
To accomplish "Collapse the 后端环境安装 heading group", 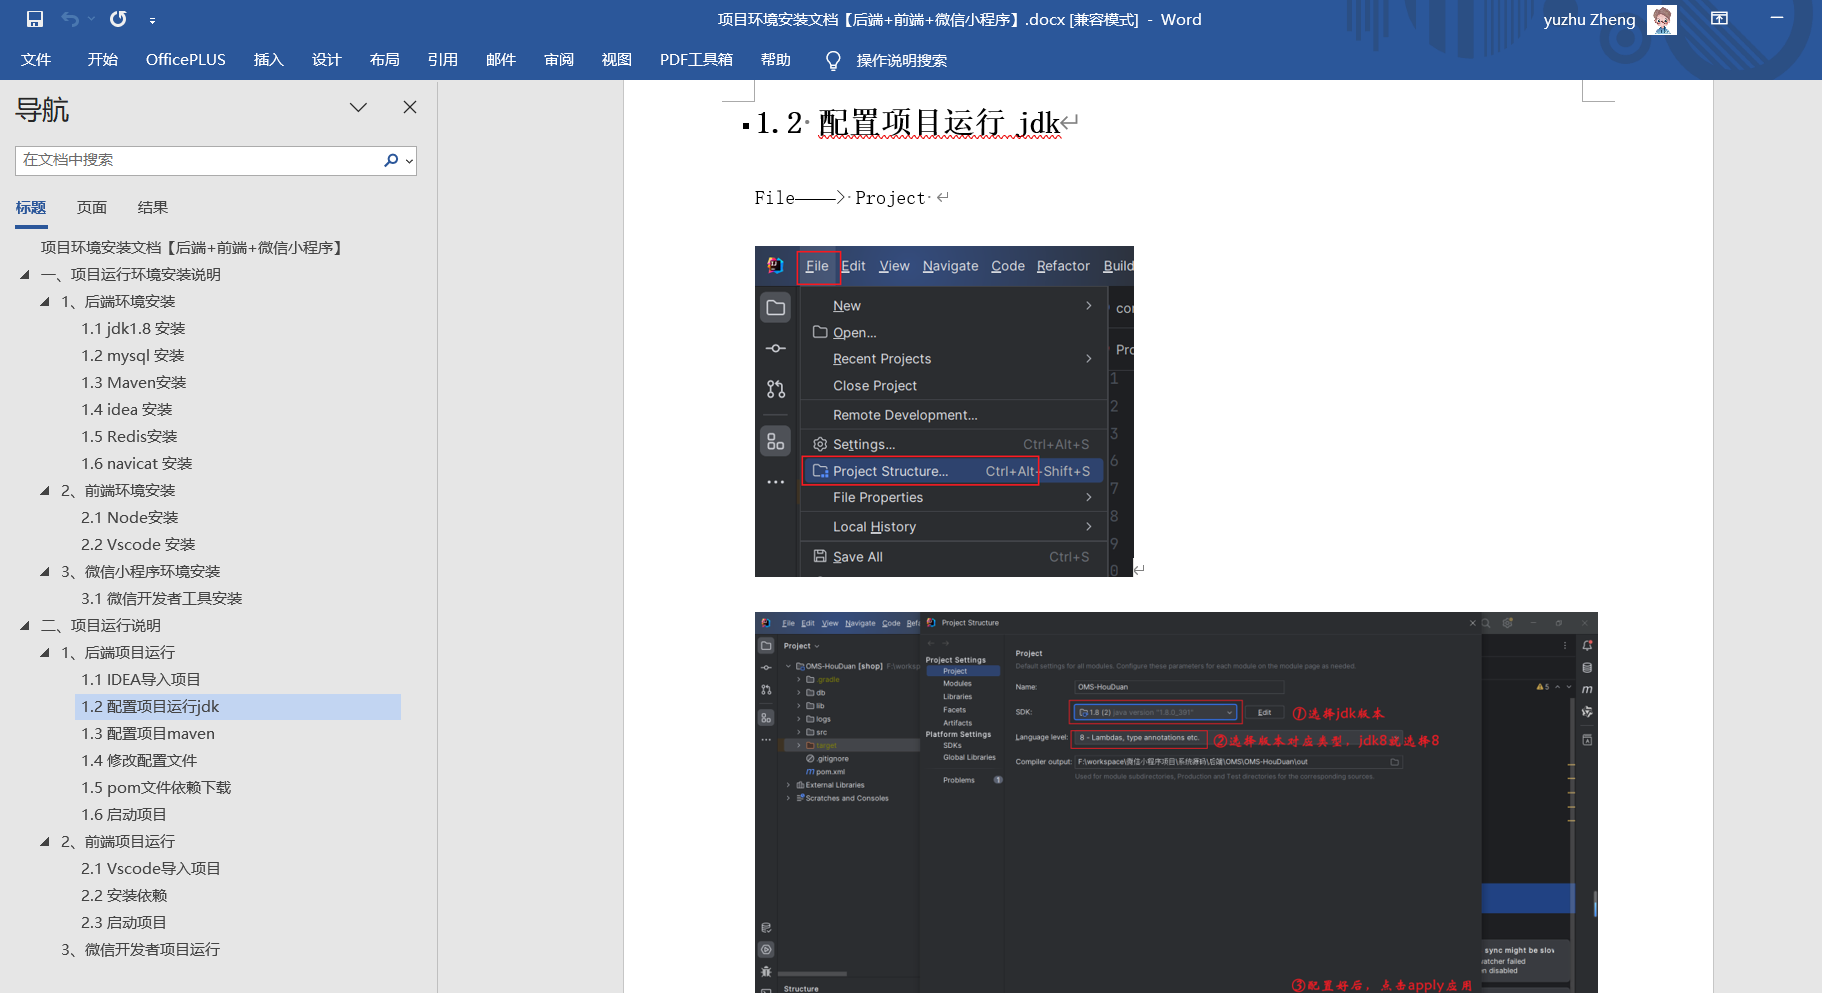I will point(45,301).
